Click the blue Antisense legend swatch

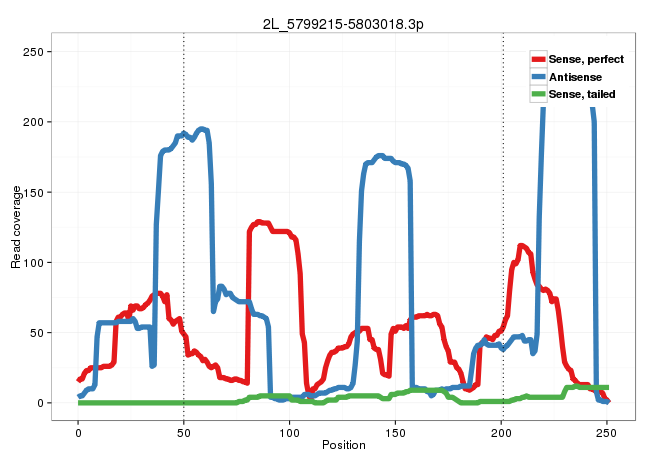(538, 77)
